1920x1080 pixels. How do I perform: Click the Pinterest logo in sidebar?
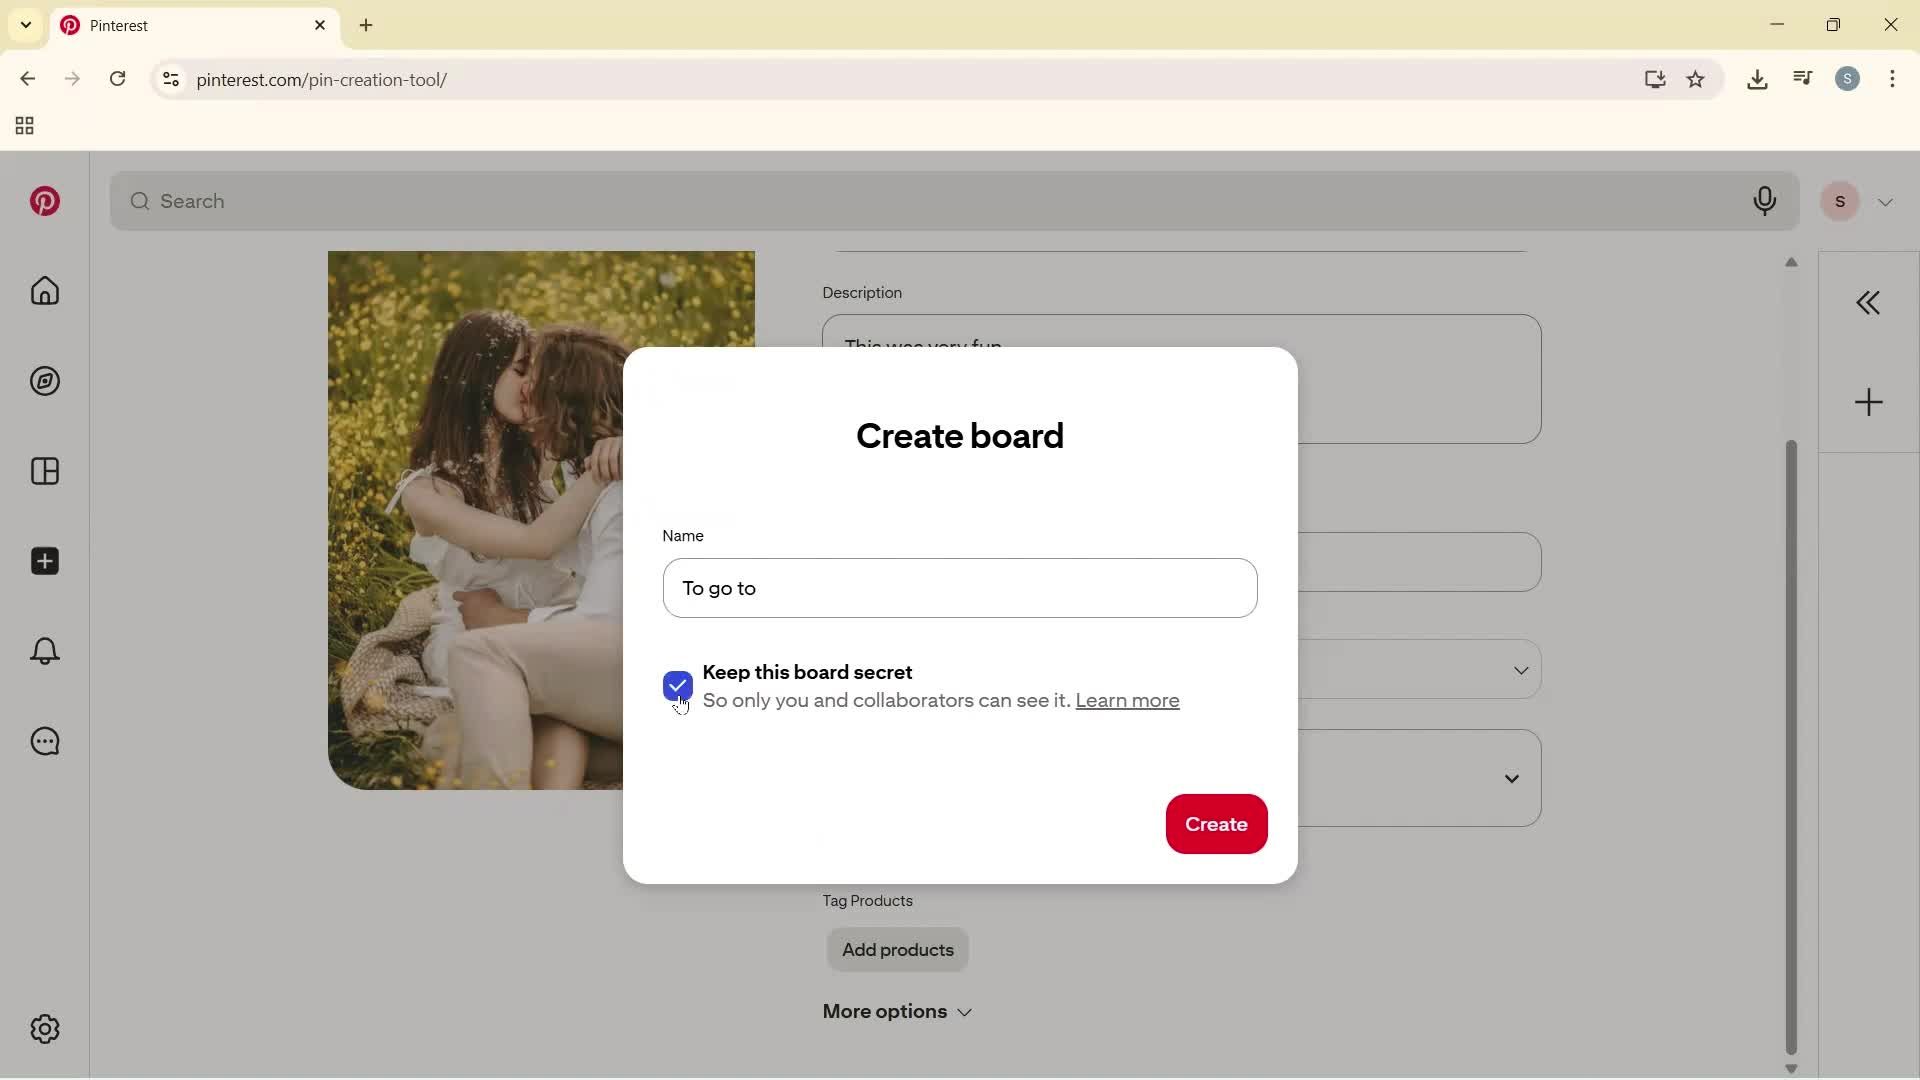(44, 201)
